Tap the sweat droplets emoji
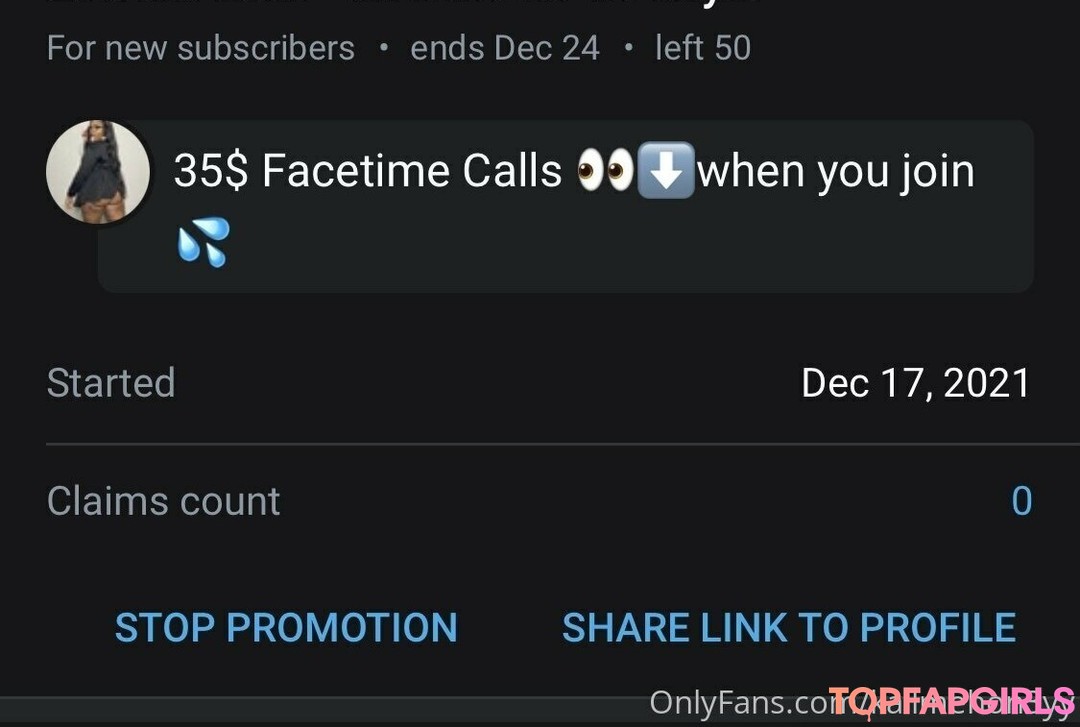This screenshot has height=727, width=1080. pyautogui.click(x=204, y=242)
